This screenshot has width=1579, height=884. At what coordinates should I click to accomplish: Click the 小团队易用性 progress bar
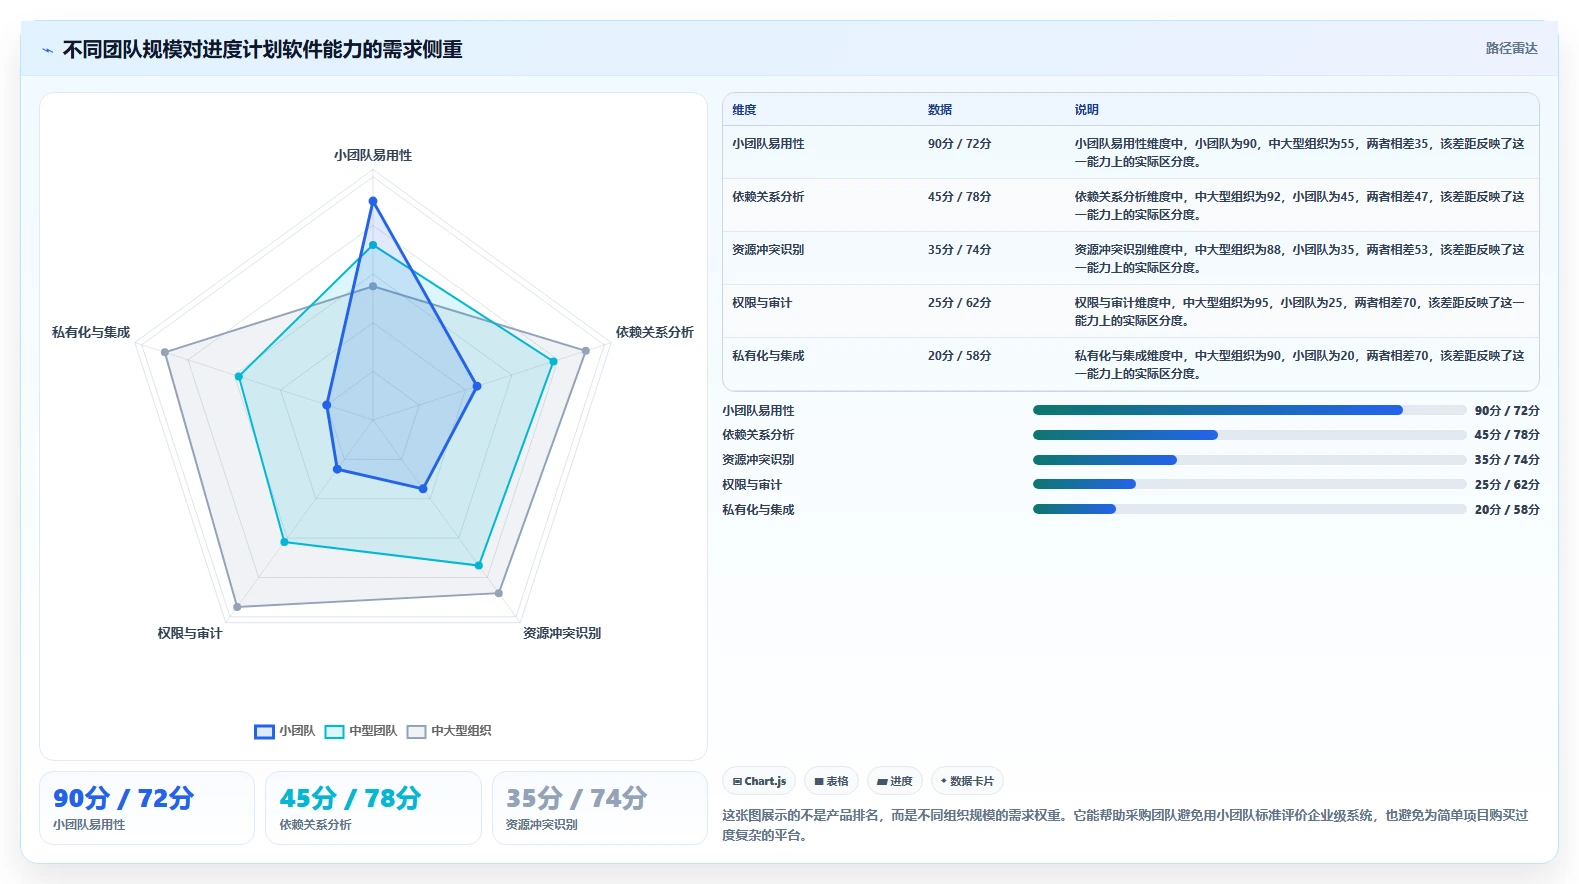[x=1249, y=410]
